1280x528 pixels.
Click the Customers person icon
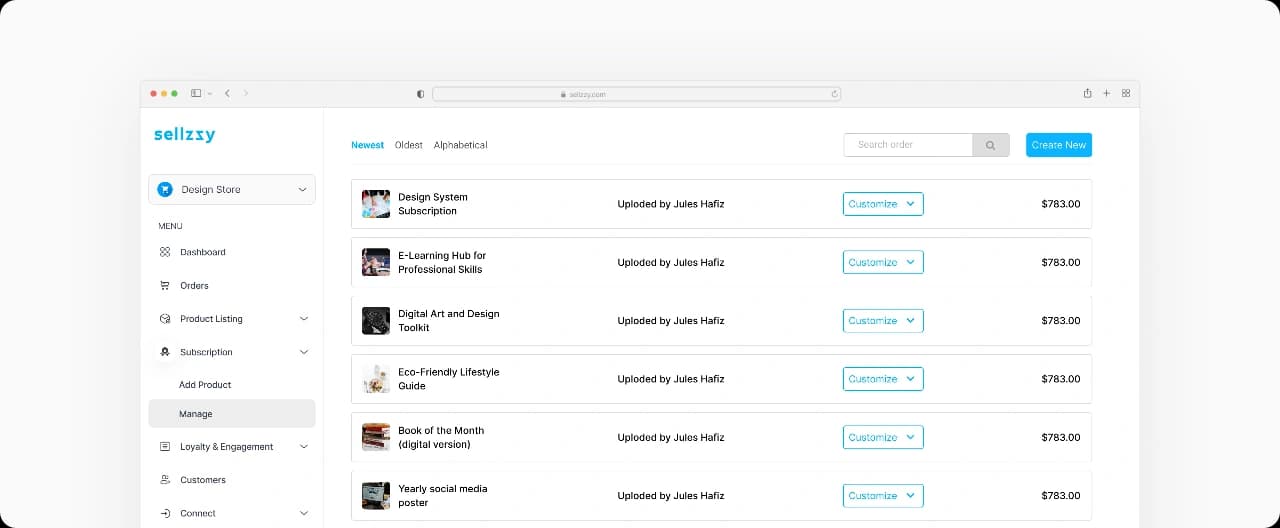pos(165,480)
